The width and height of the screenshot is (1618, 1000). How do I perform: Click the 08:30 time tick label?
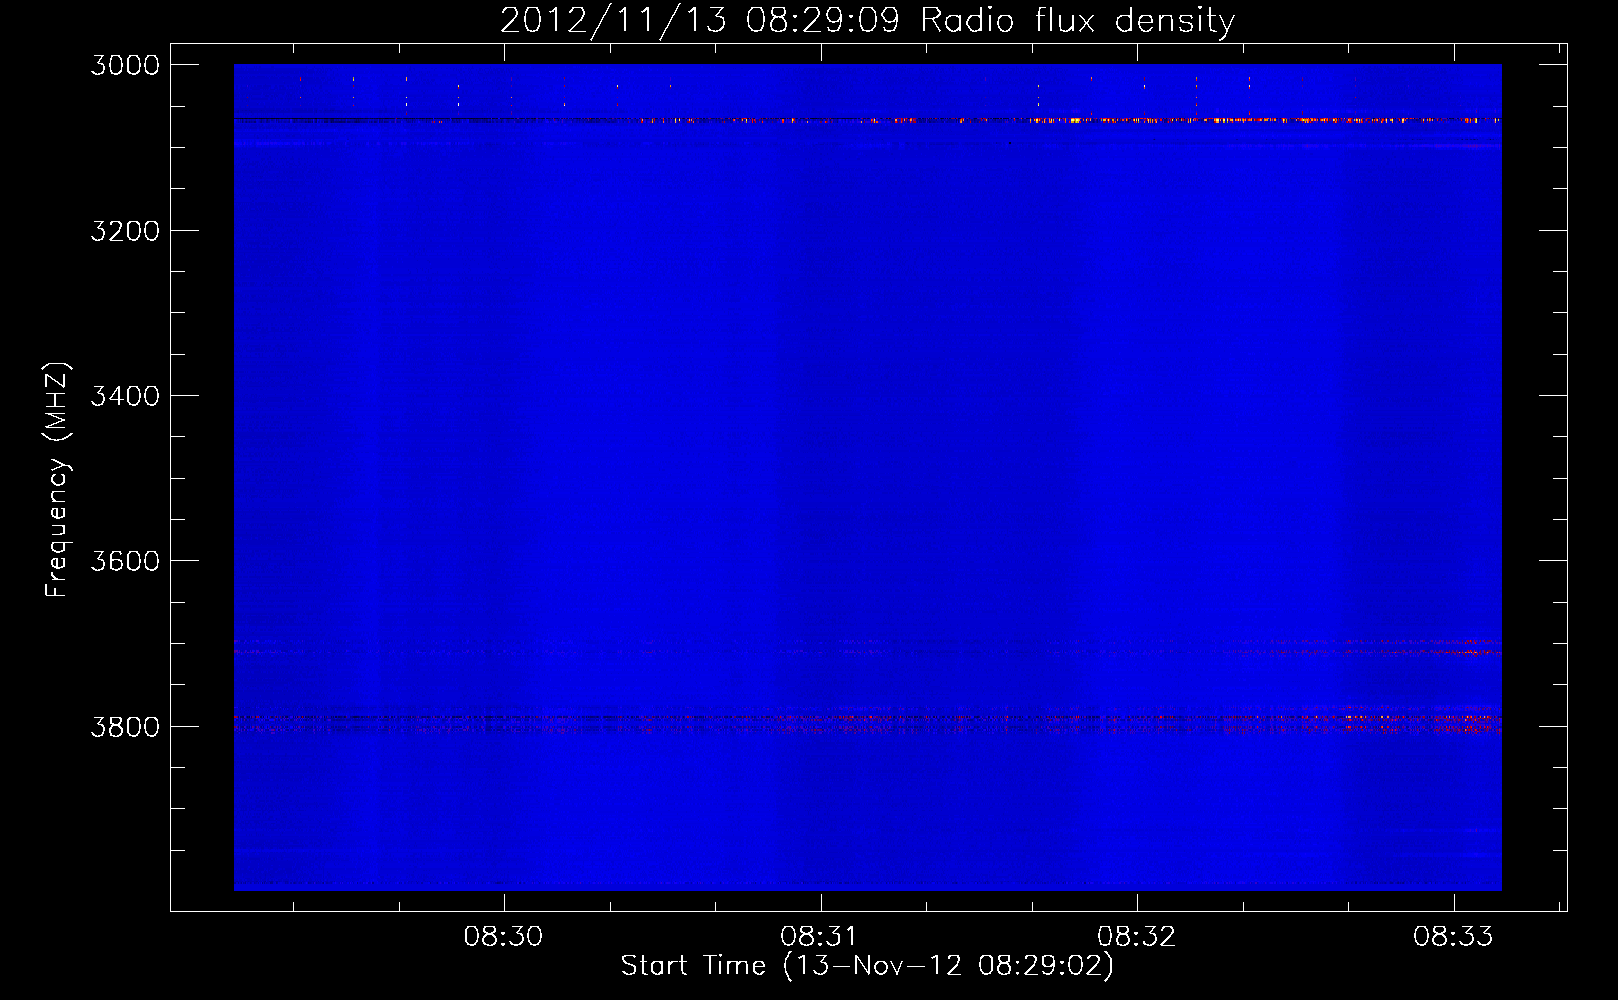(x=504, y=936)
